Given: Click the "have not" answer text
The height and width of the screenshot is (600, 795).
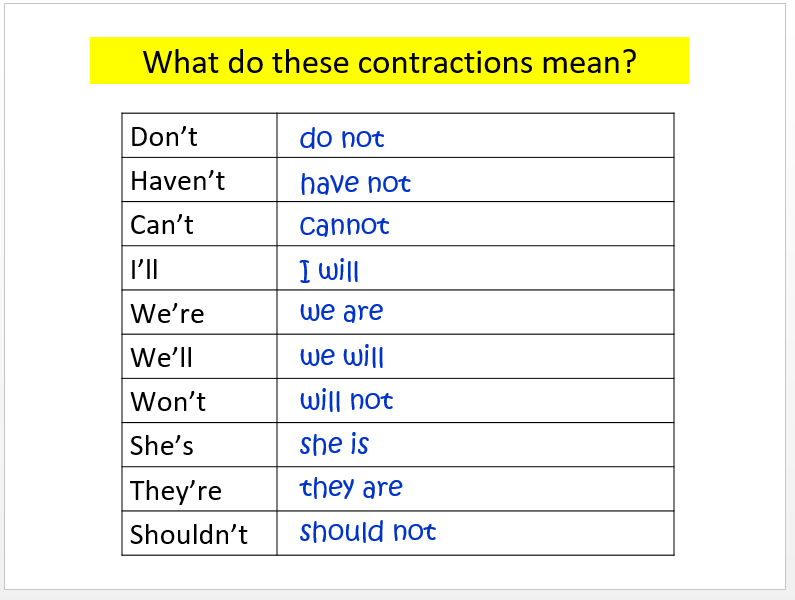Looking at the screenshot, I should pos(355,183).
